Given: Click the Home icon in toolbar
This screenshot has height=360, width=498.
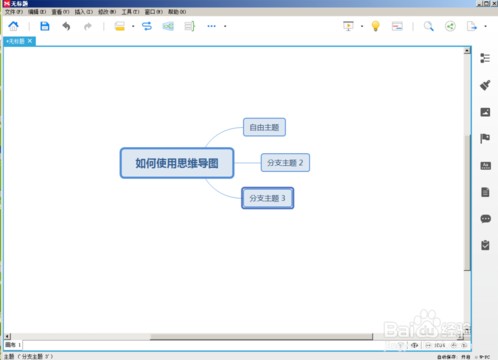Looking at the screenshot, I should tap(13, 26).
